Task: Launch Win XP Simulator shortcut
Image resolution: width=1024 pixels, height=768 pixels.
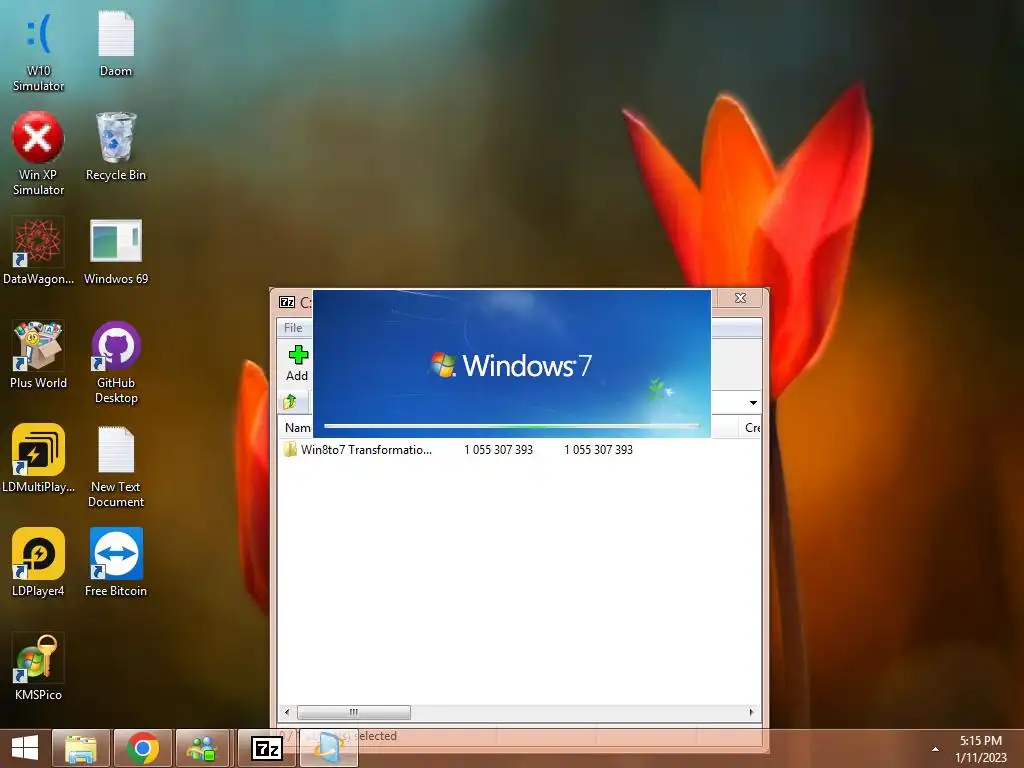Action: click(38, 154)
